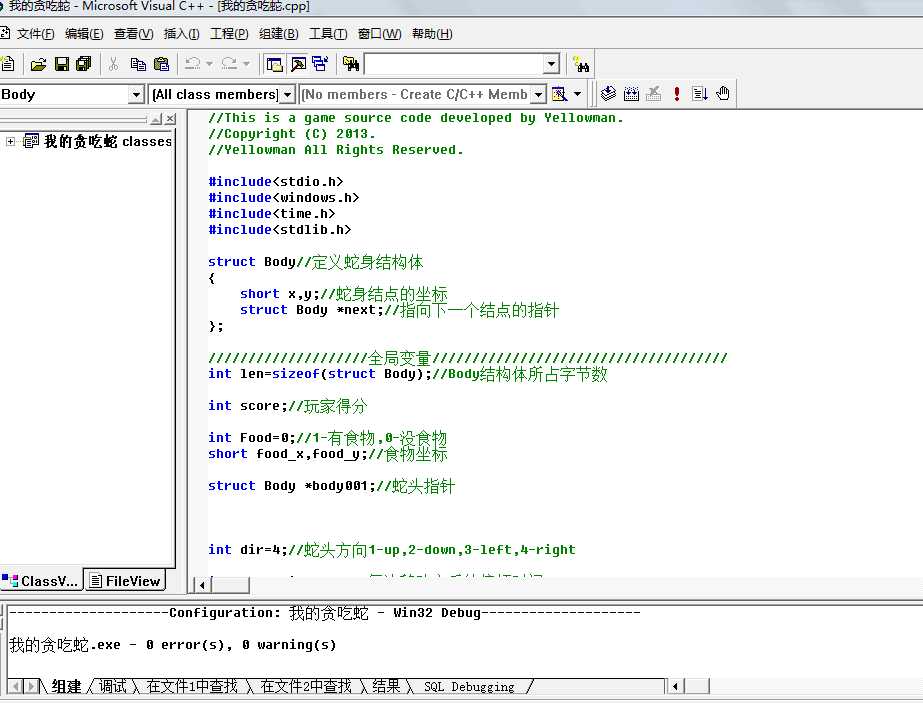Click the Cut scissors icon
Screen dimensions: 923x703
point(113,64)
